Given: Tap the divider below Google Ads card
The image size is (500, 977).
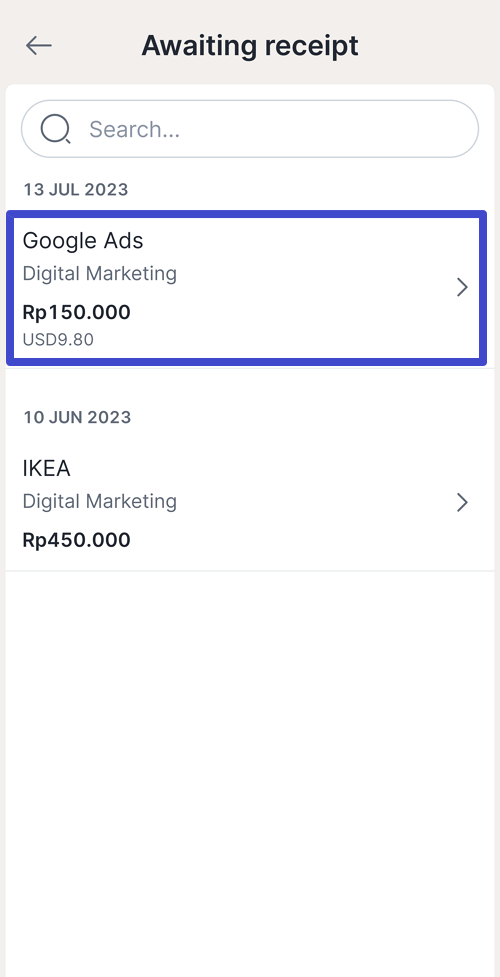Looking at the screenshot, I should coord(250,368).
